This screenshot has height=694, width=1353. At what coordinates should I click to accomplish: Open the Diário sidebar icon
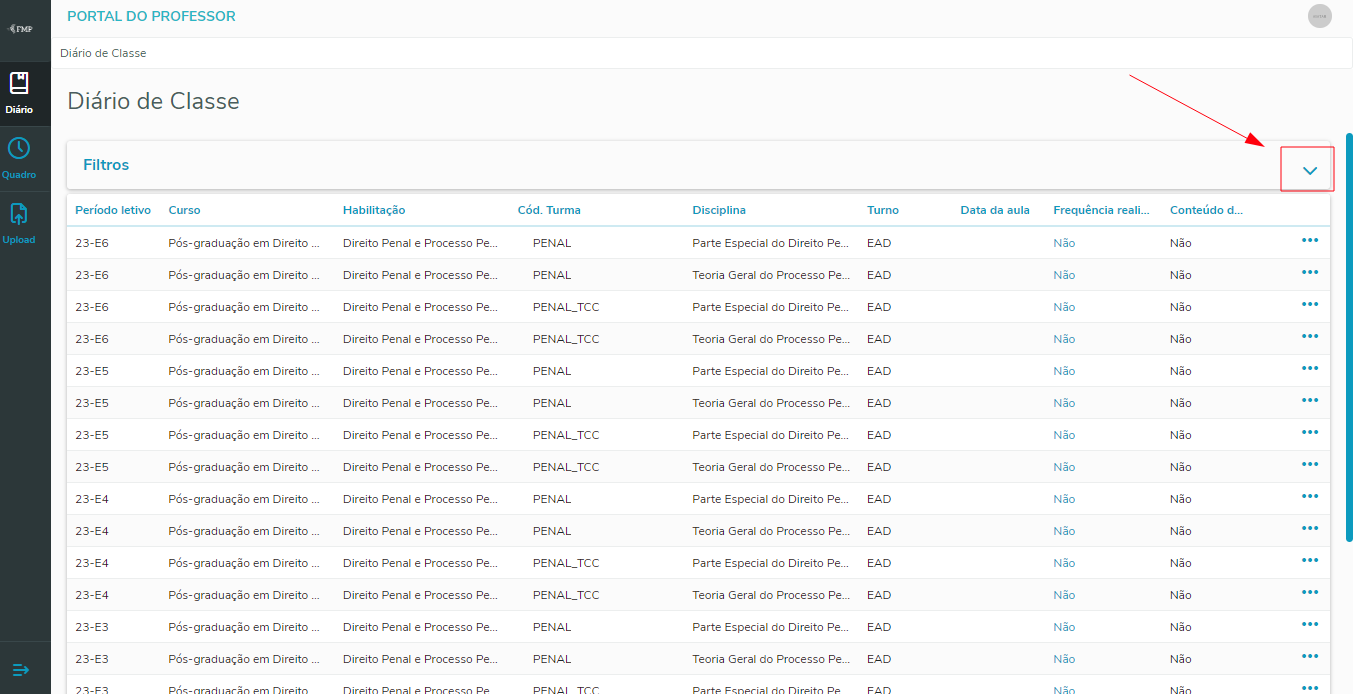click(19, 84)
